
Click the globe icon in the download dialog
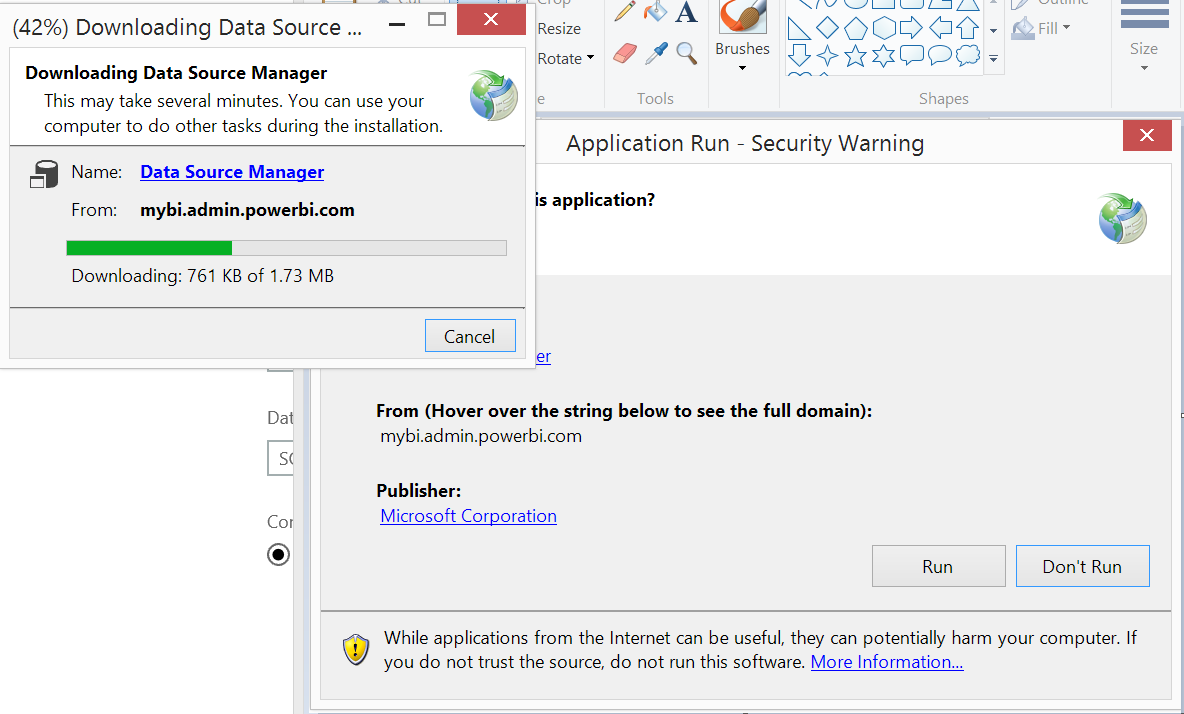coord(493,95)
